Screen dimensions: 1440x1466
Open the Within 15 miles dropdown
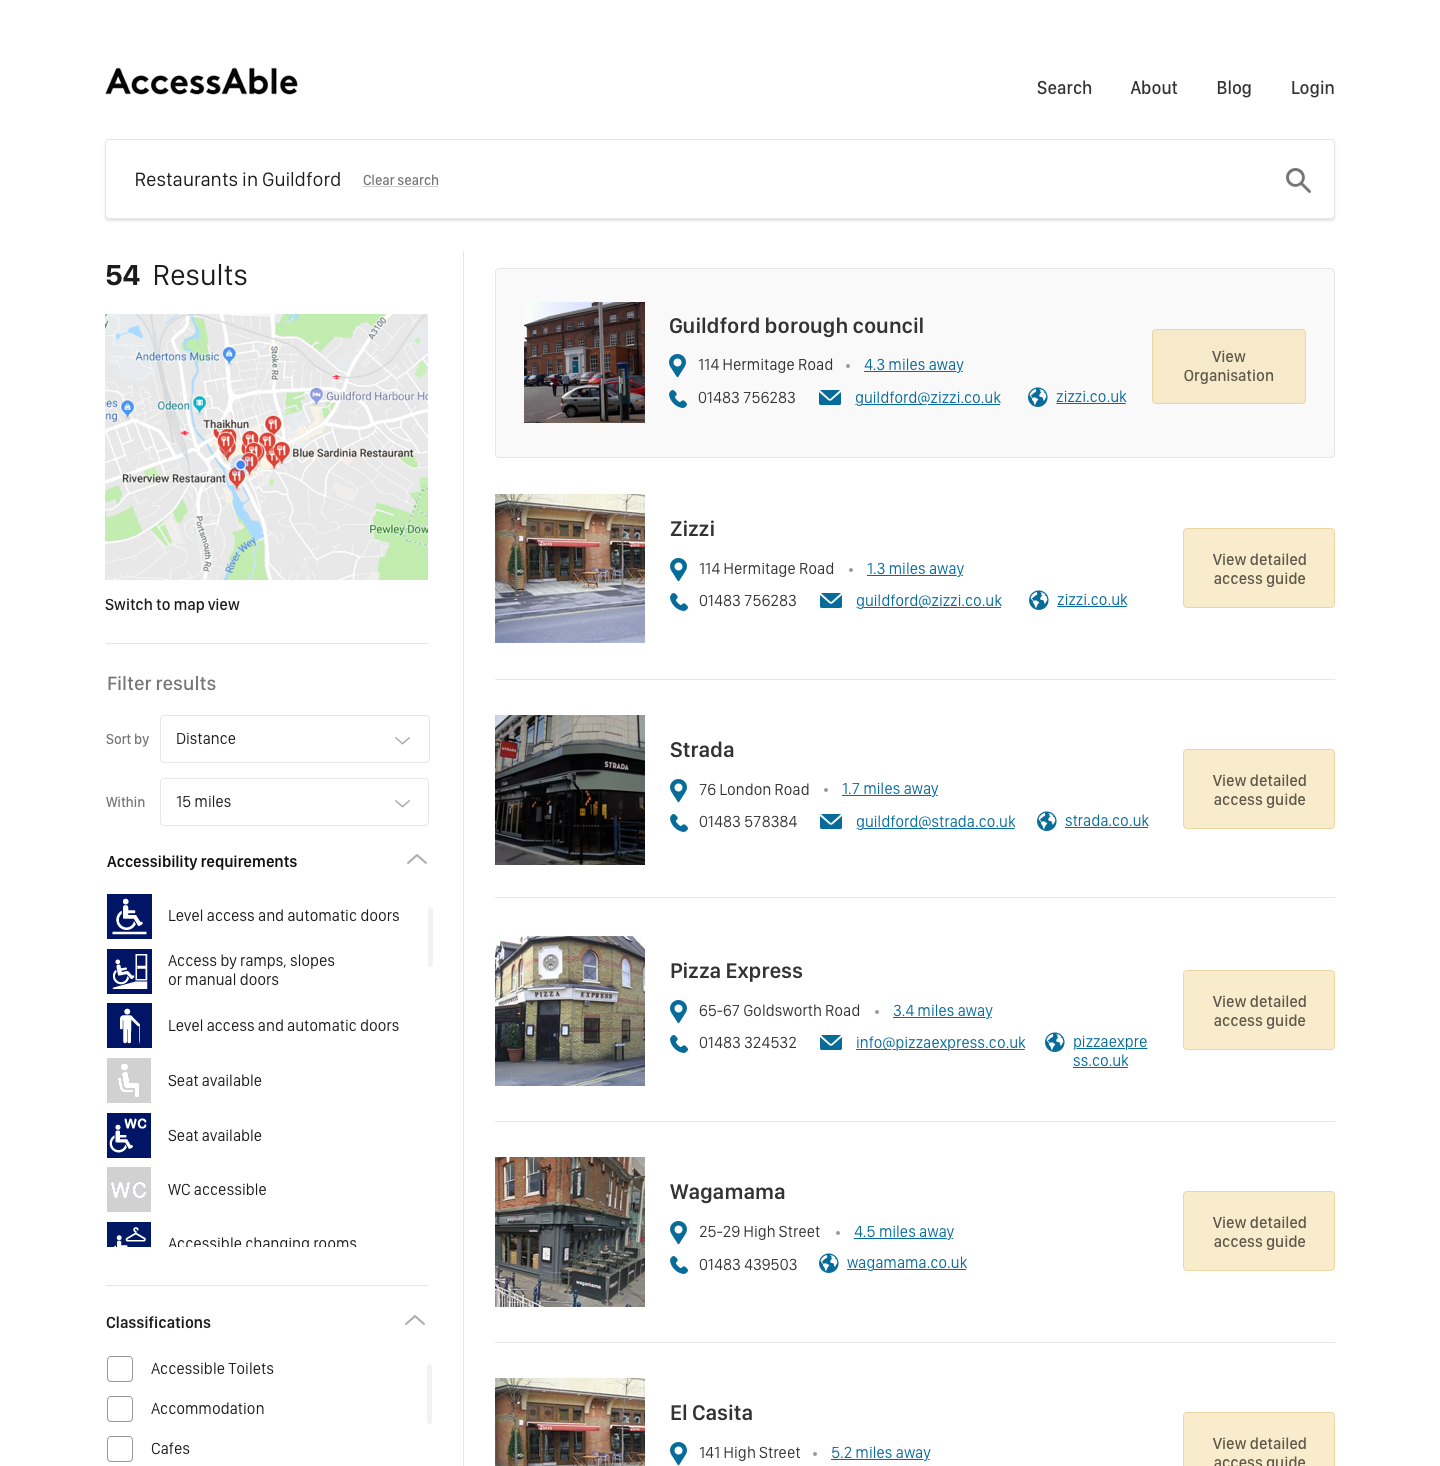click(x=295, y=802)
